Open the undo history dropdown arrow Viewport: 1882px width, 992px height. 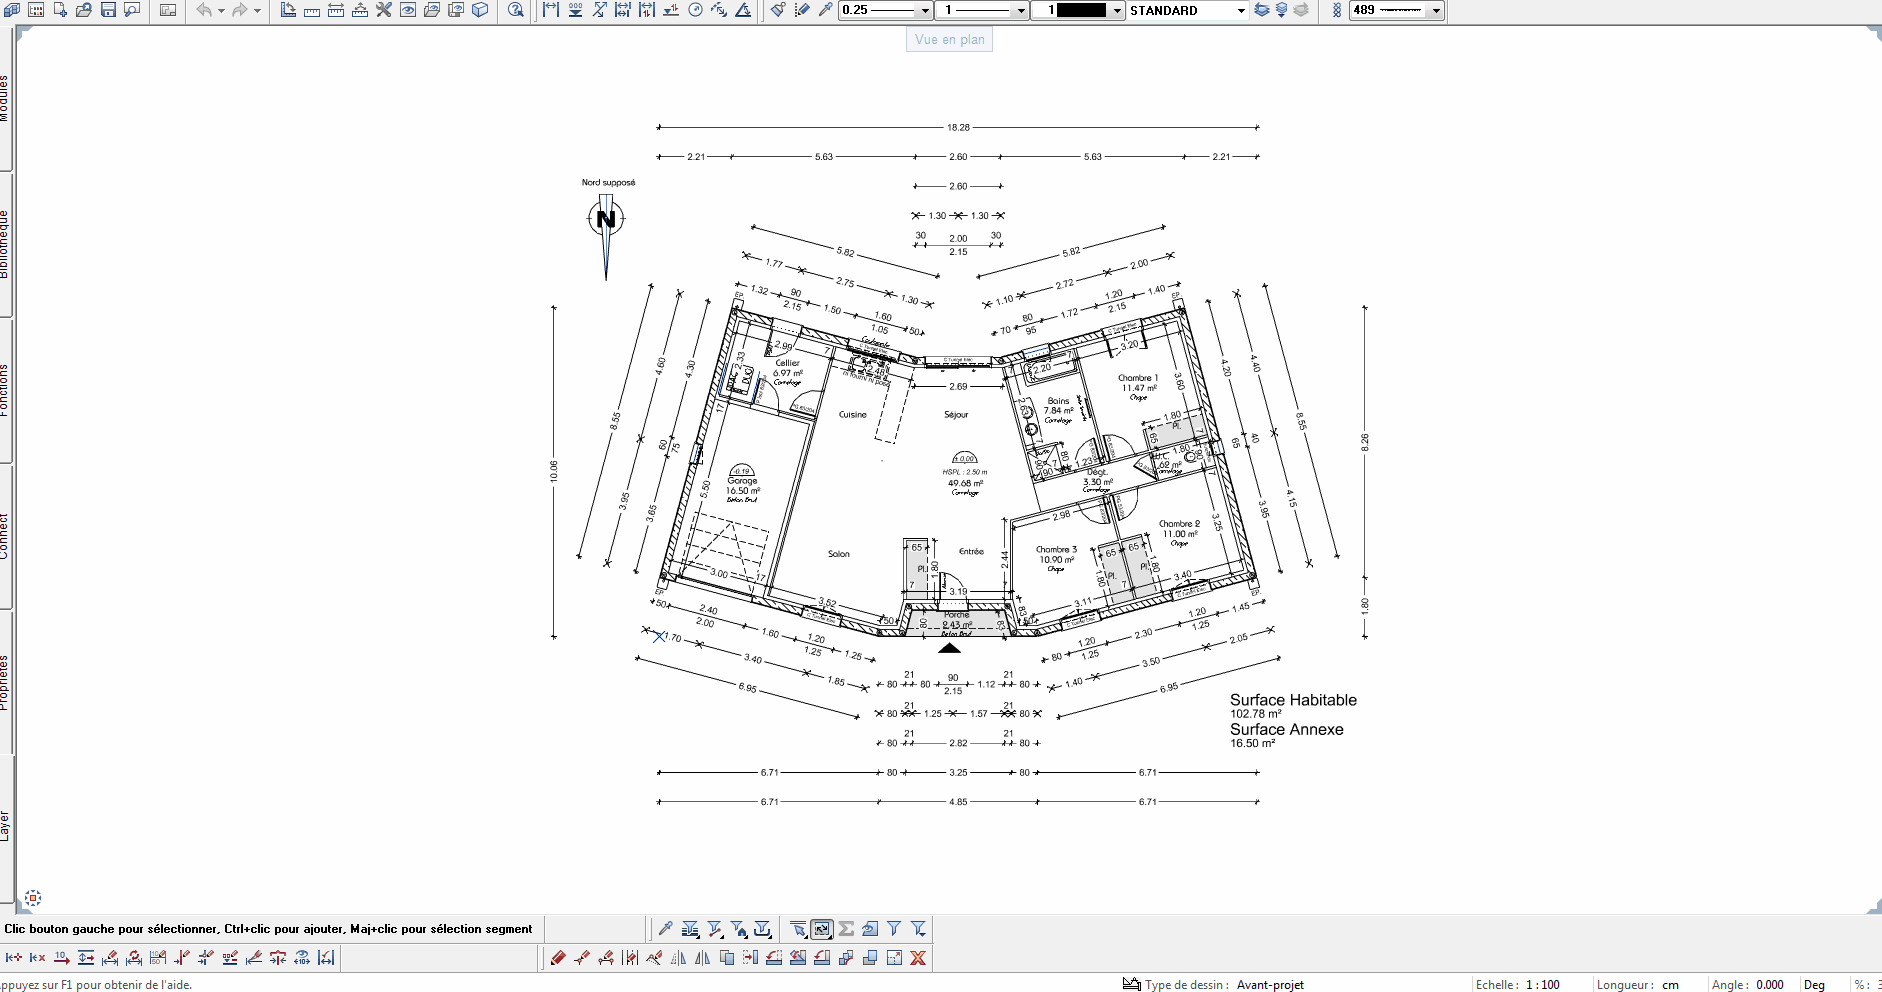221,10
